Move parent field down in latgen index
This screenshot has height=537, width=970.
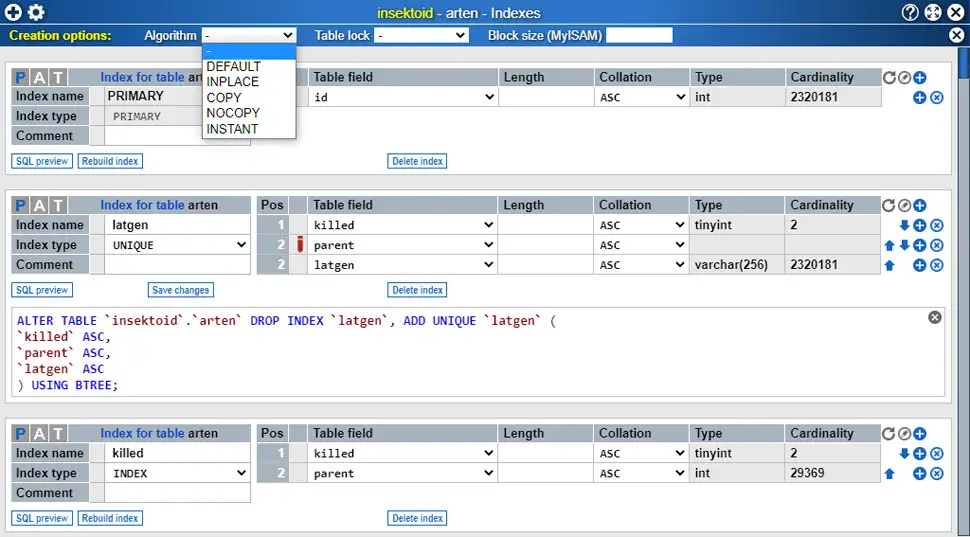[x=904, y=245]
